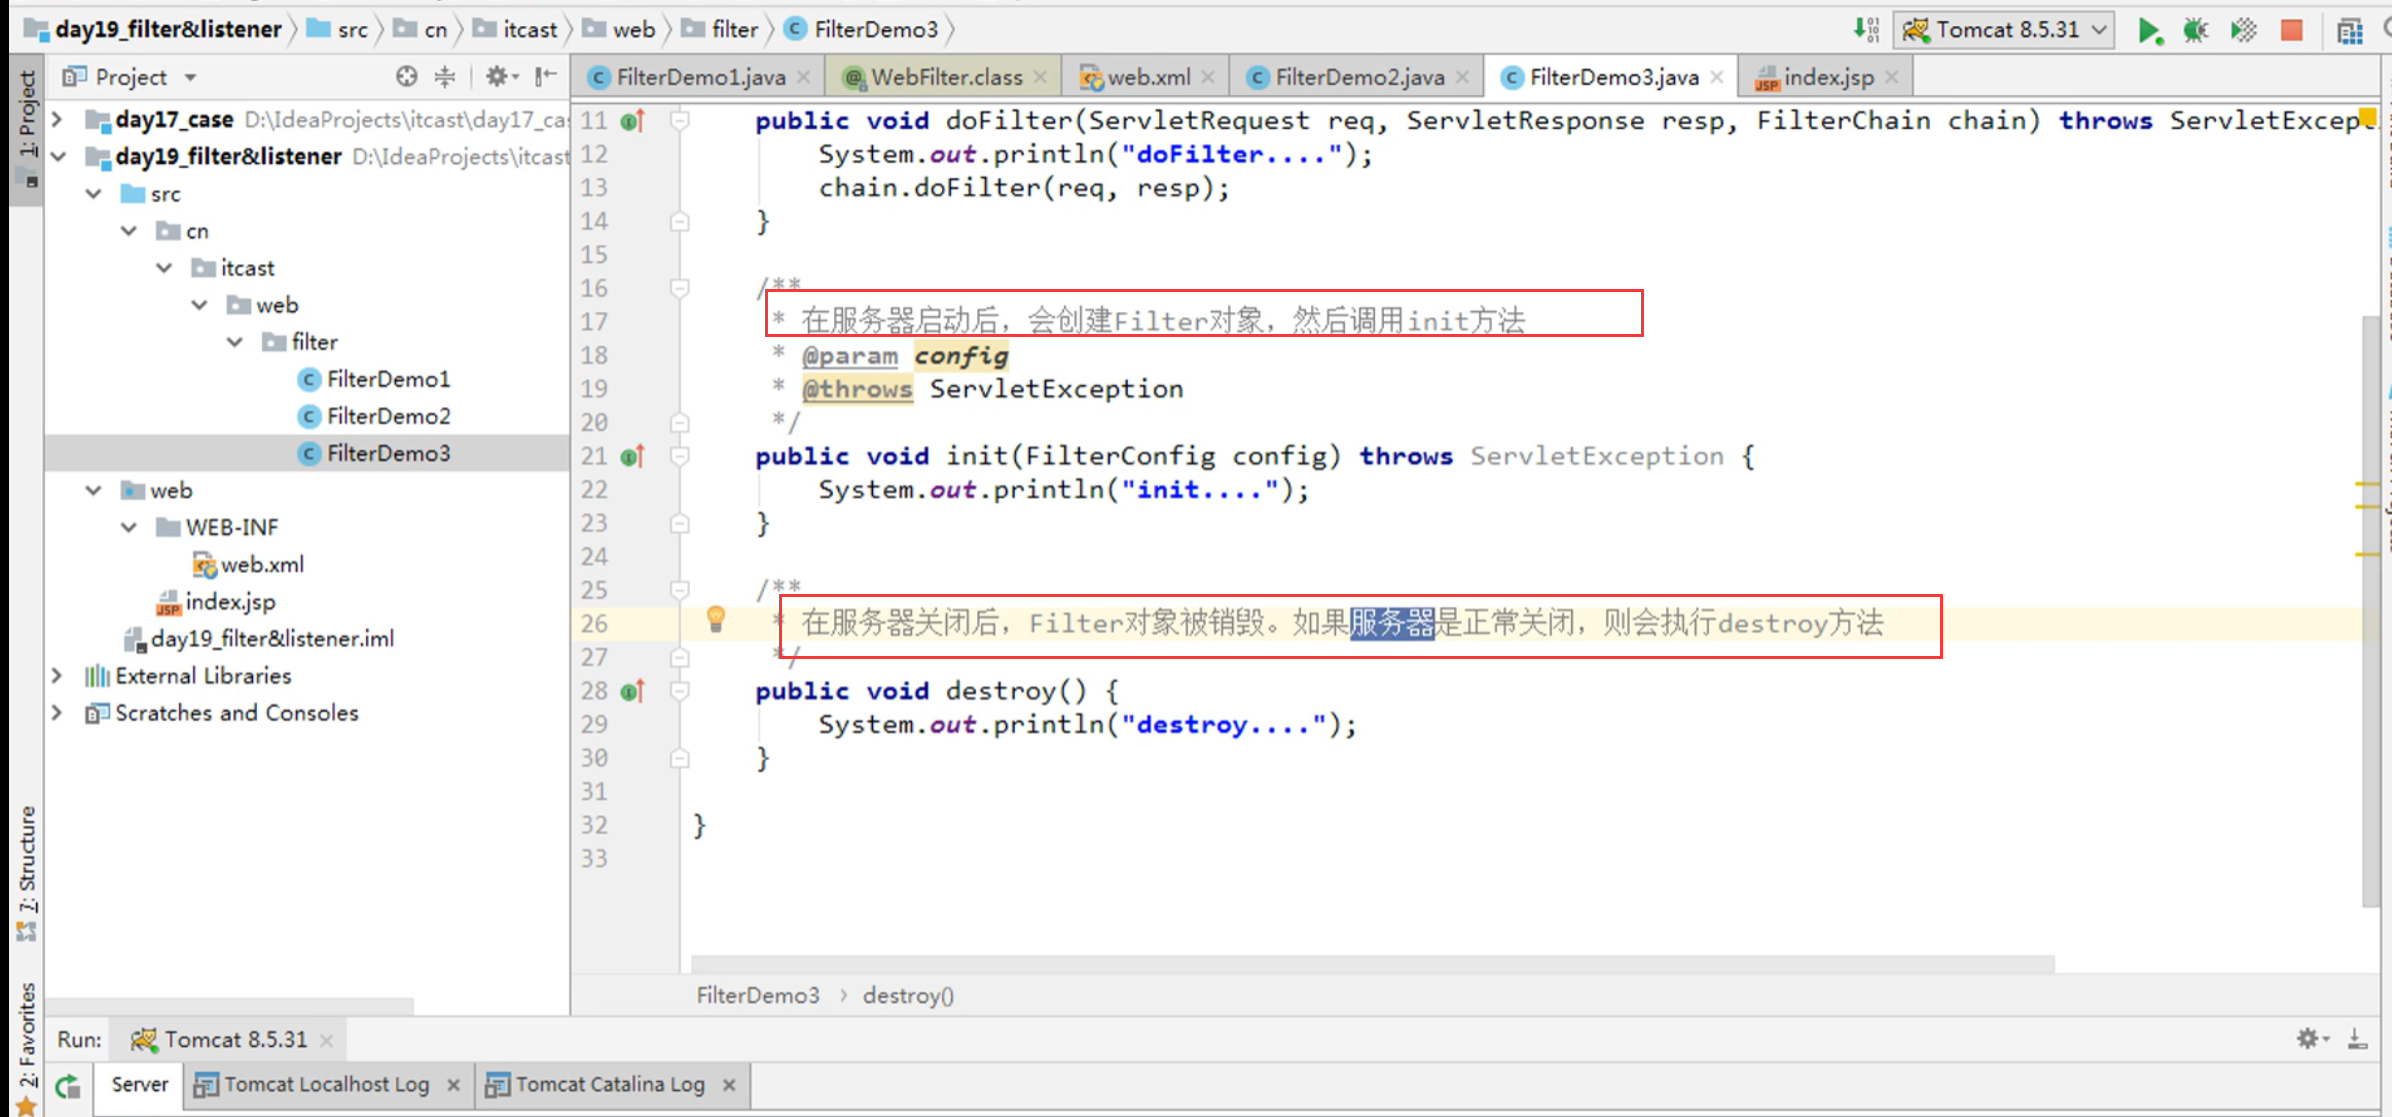
Task: Rerun Tomcat server from Run panel
Action: [x=68, y=1085]
